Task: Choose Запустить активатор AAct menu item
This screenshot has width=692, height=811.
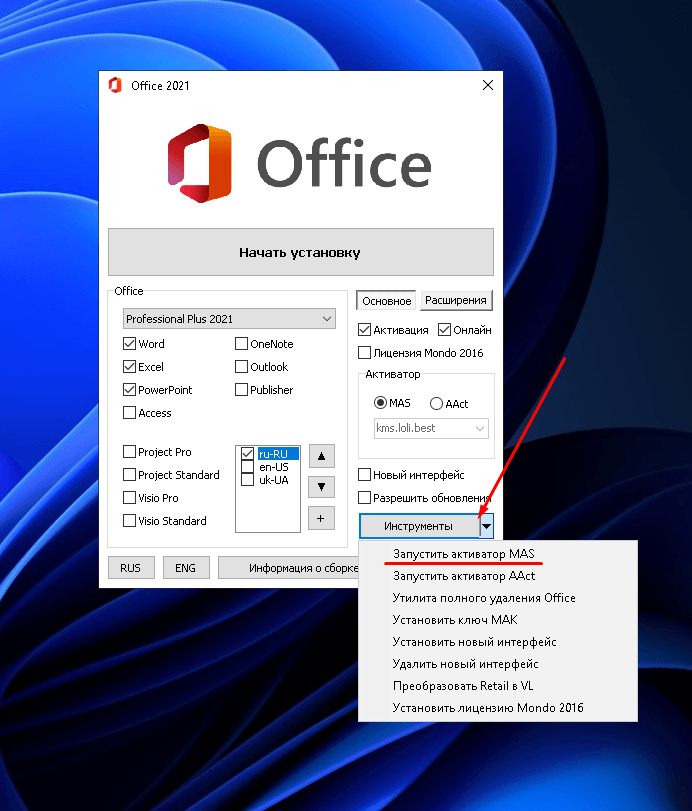Action: pos(464,576)
